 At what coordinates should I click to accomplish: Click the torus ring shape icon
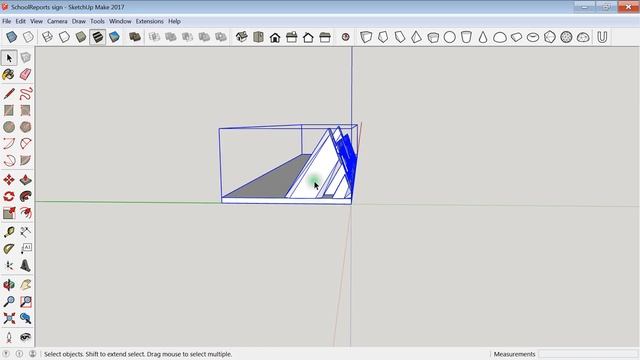[533, 37]
